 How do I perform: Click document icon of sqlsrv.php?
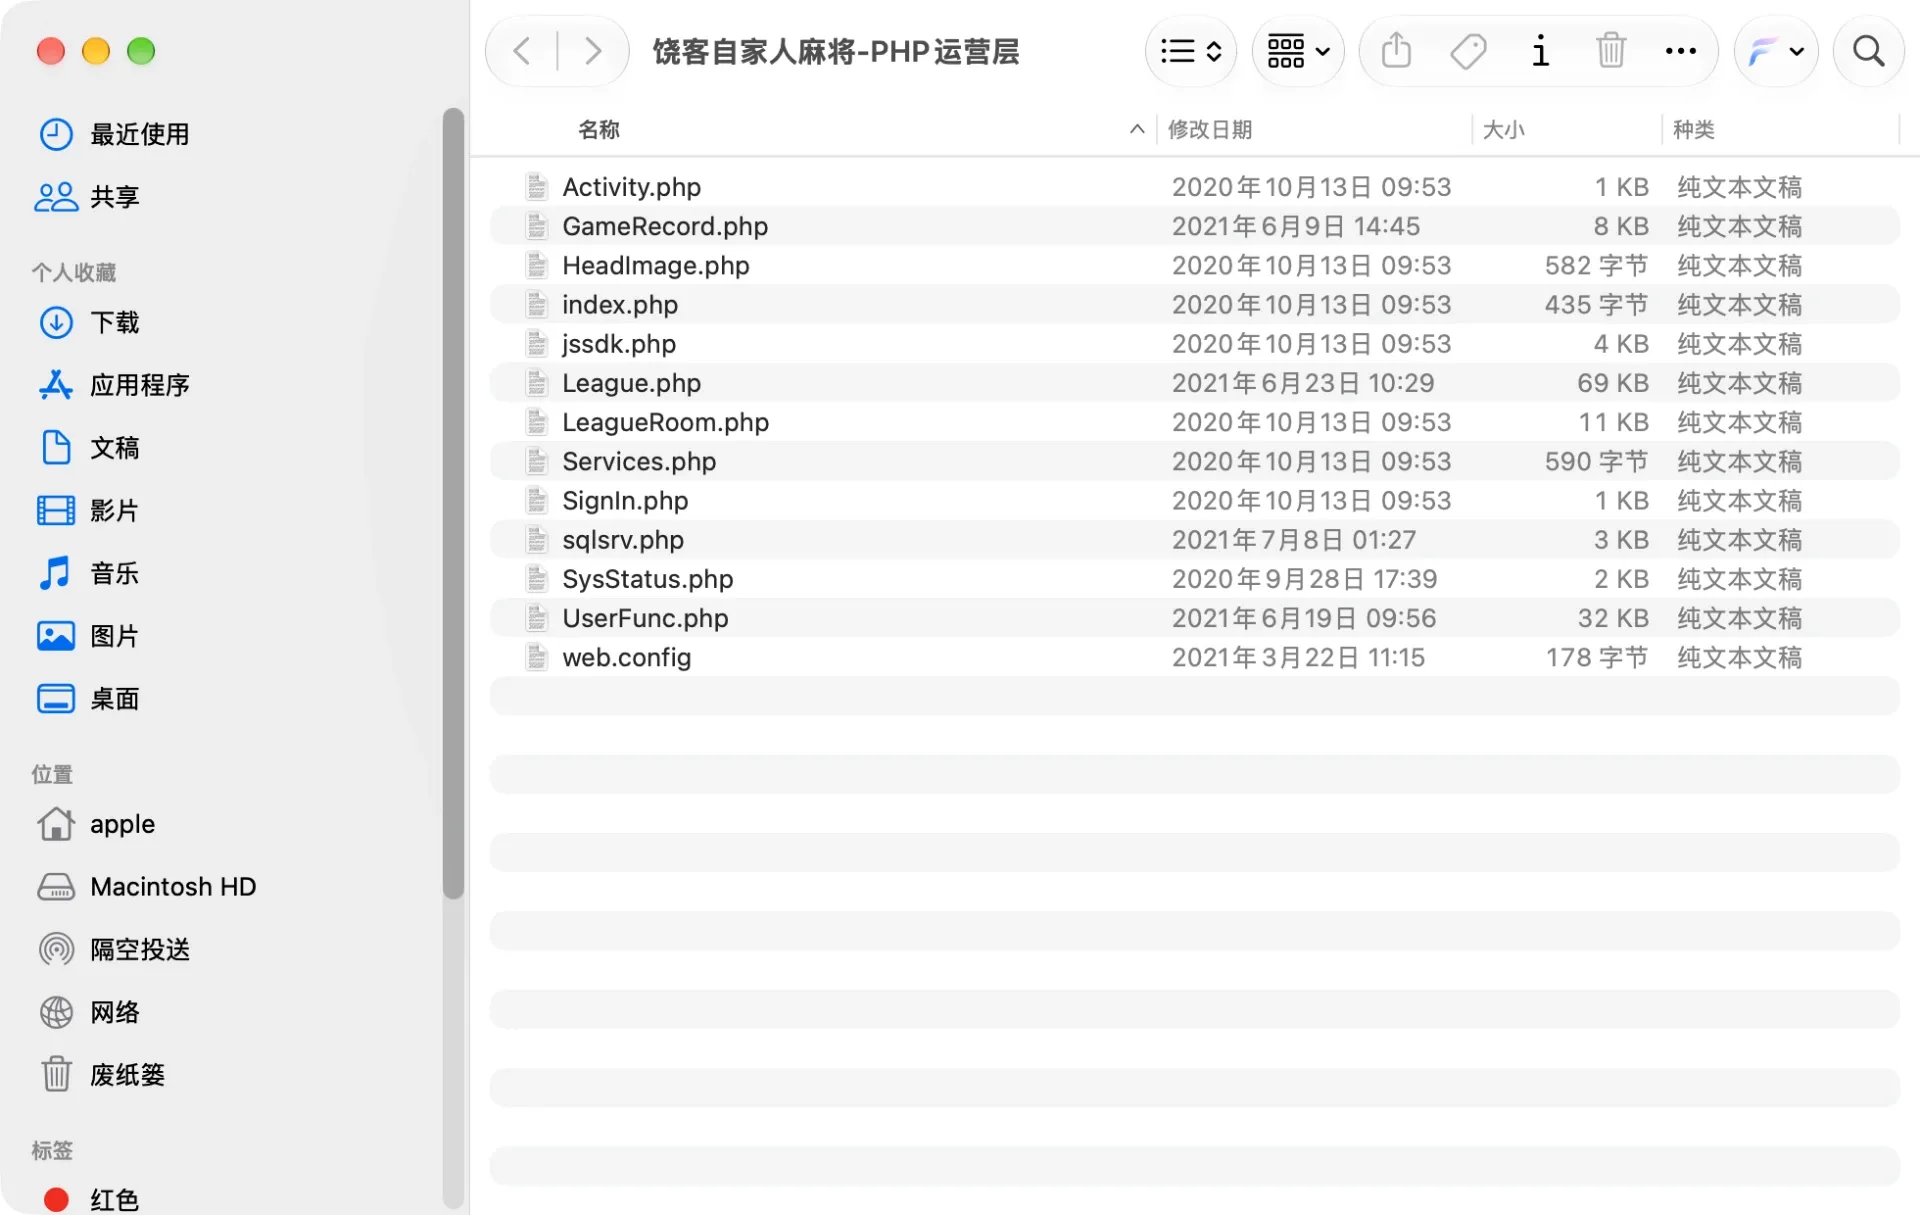537,540
